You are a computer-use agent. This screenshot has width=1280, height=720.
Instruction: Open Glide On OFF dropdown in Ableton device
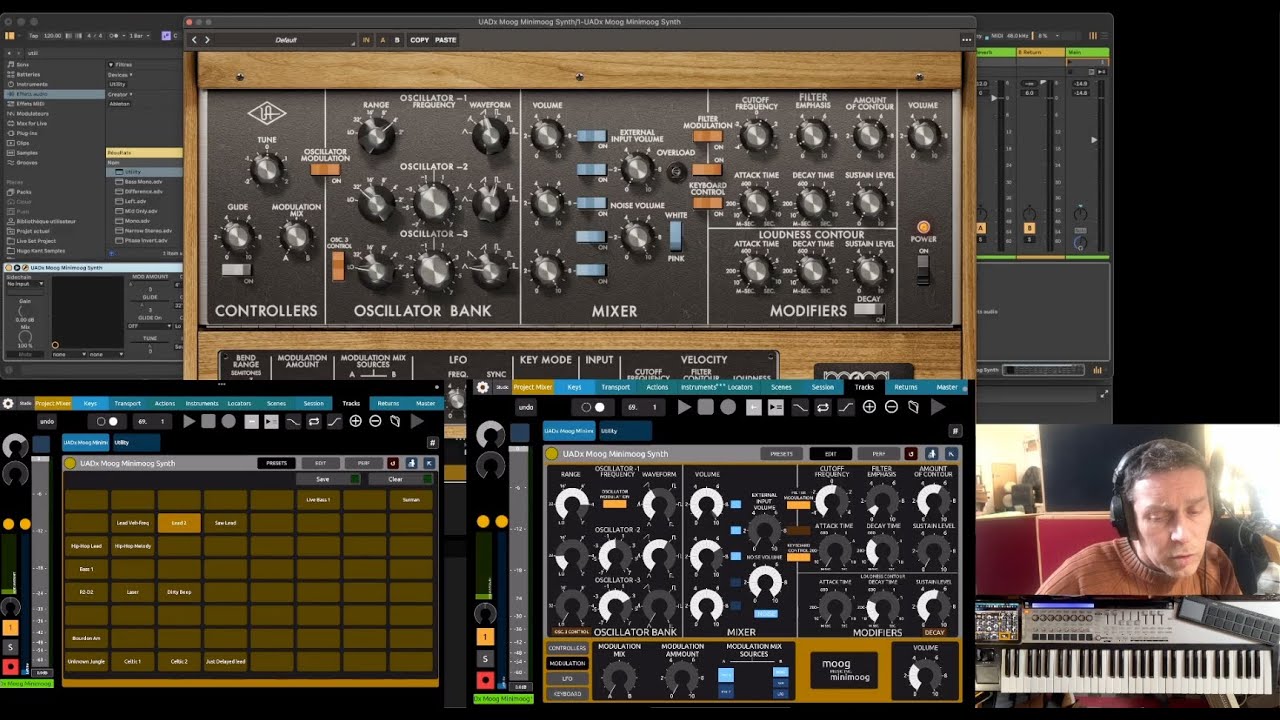[150, 326]
